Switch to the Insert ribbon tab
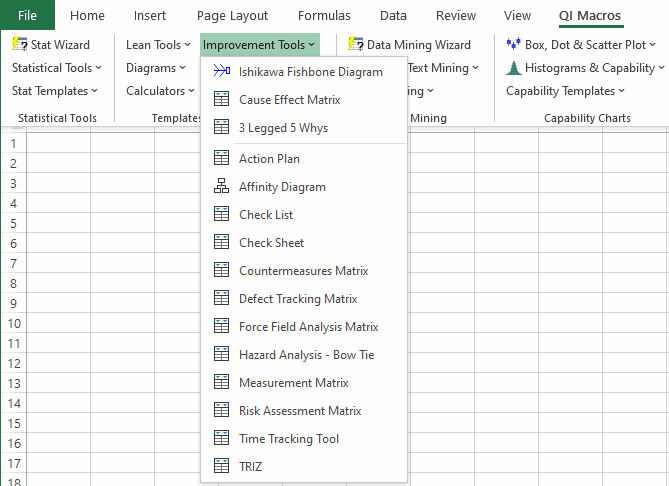669x486 pixels. click(150, 16)
